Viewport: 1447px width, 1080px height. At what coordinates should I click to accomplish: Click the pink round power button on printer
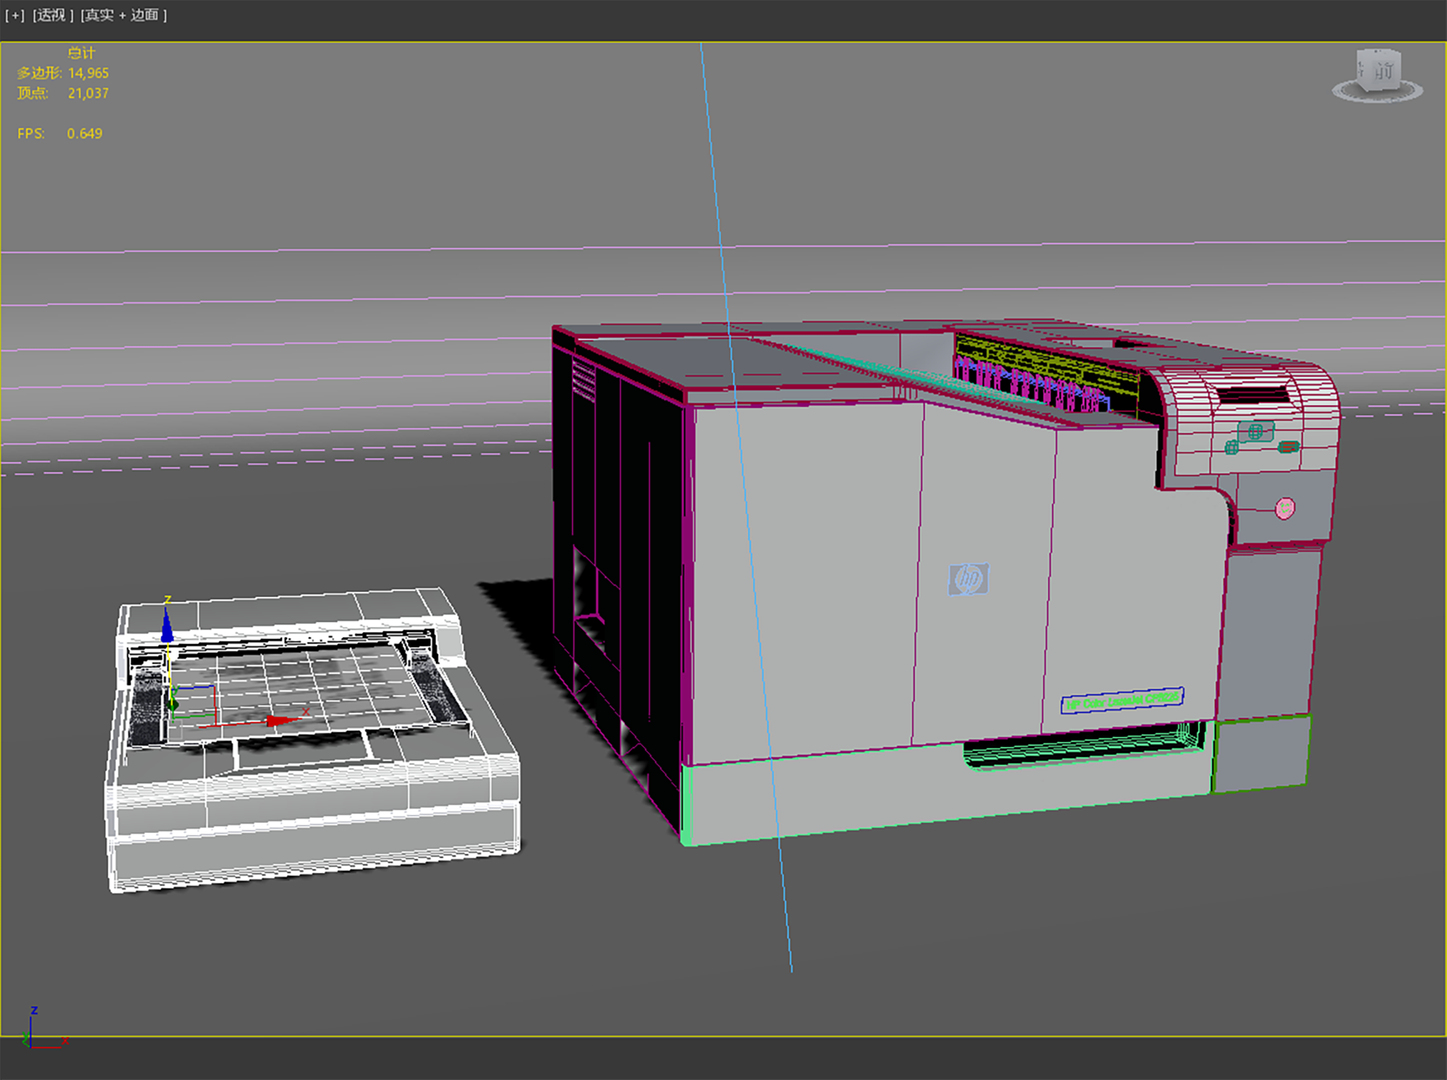(1285, 509)
